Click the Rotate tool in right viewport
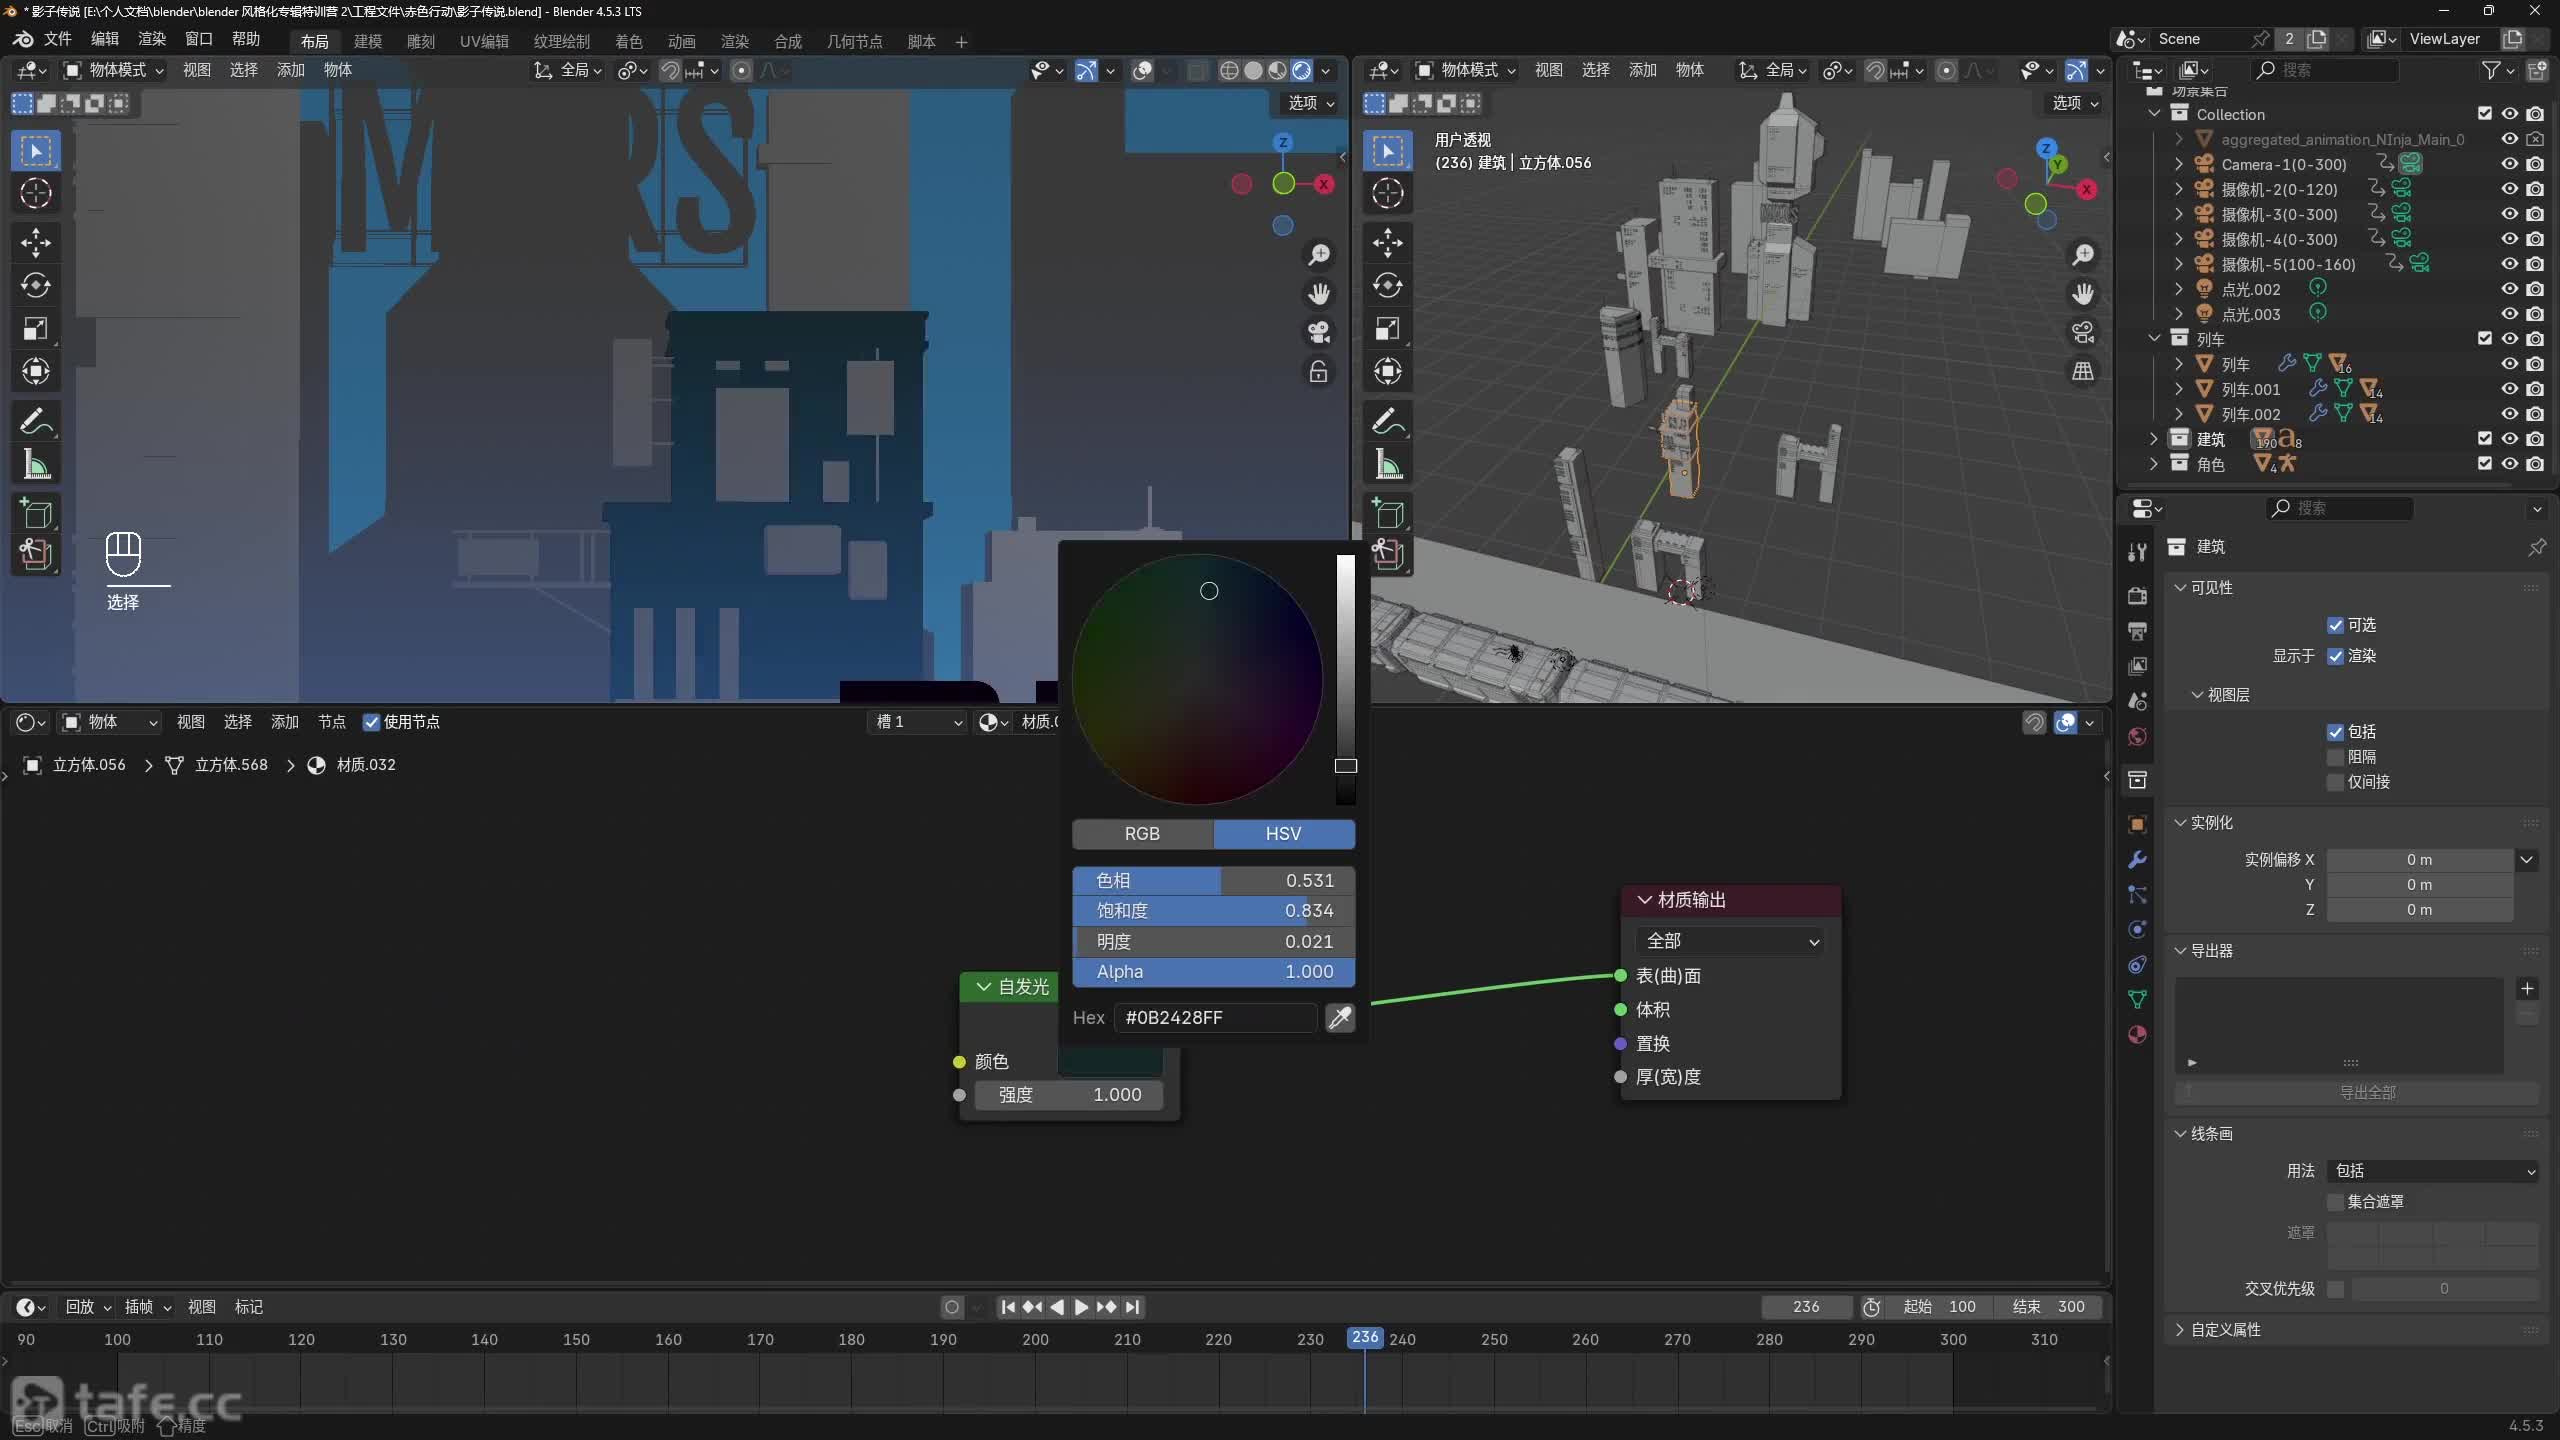This screenshot has width=2560, height=1440. [1388, 286]
